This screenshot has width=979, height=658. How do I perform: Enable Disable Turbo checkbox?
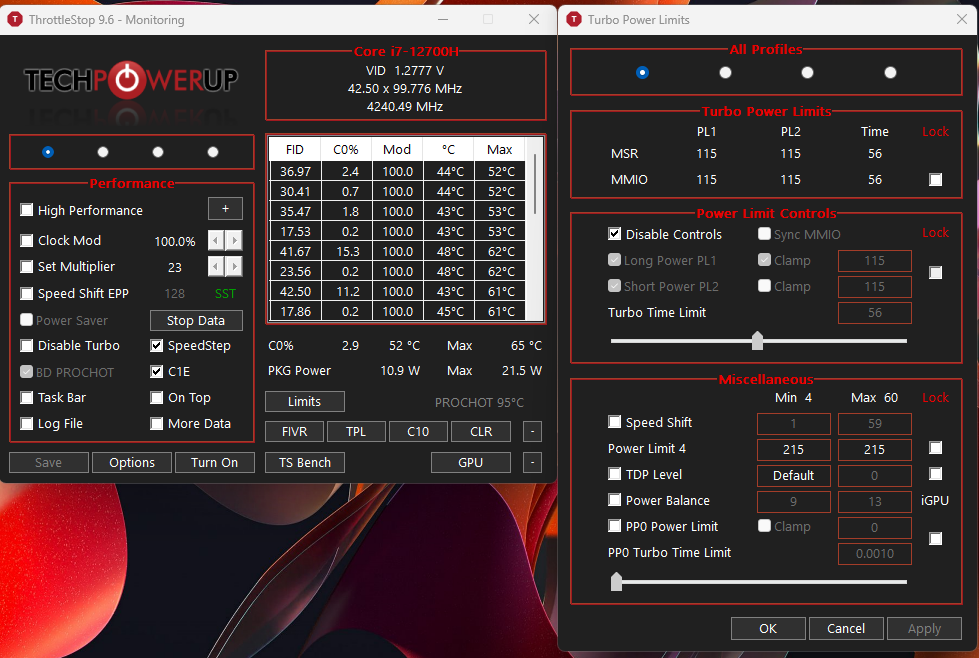[x=26, y=345]
